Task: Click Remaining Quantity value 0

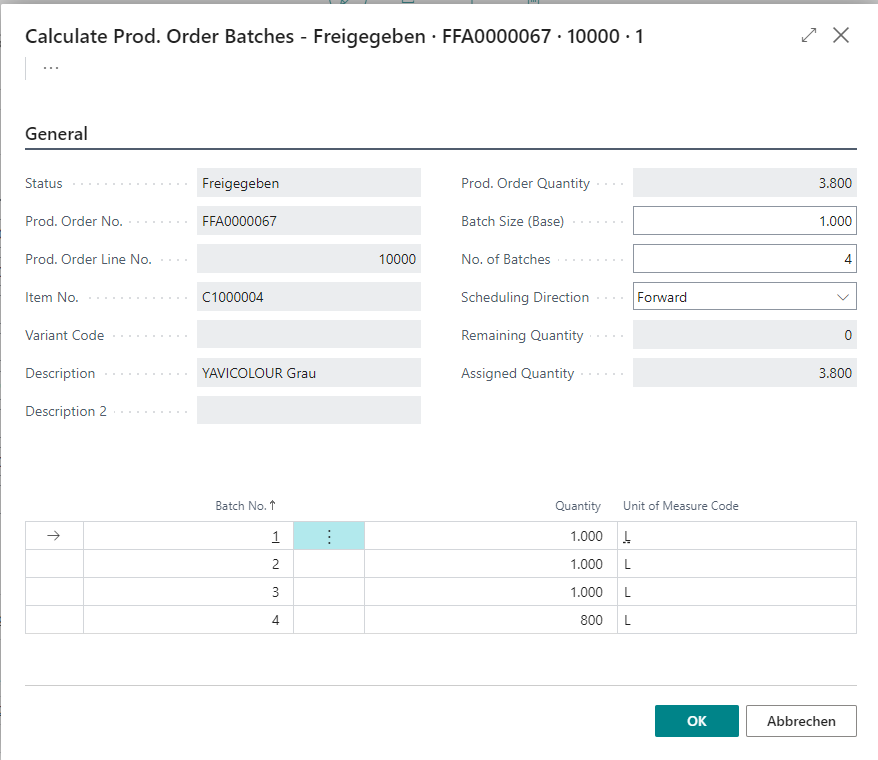Action: click(744, 335)
